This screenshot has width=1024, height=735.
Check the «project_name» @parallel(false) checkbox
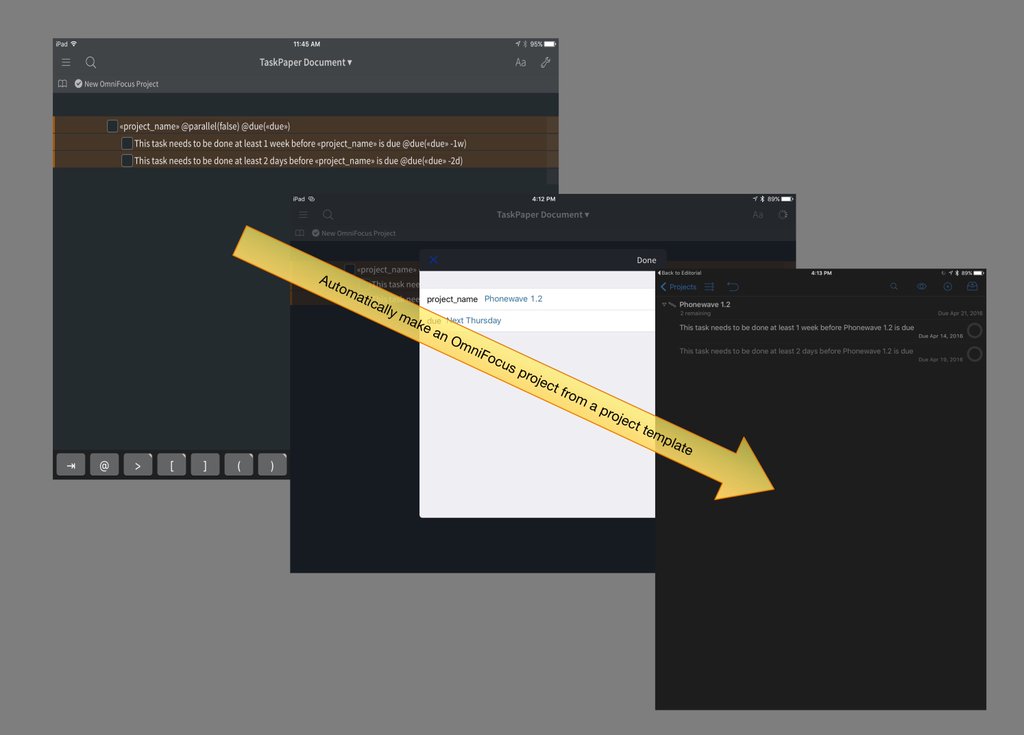coord(112,126)
